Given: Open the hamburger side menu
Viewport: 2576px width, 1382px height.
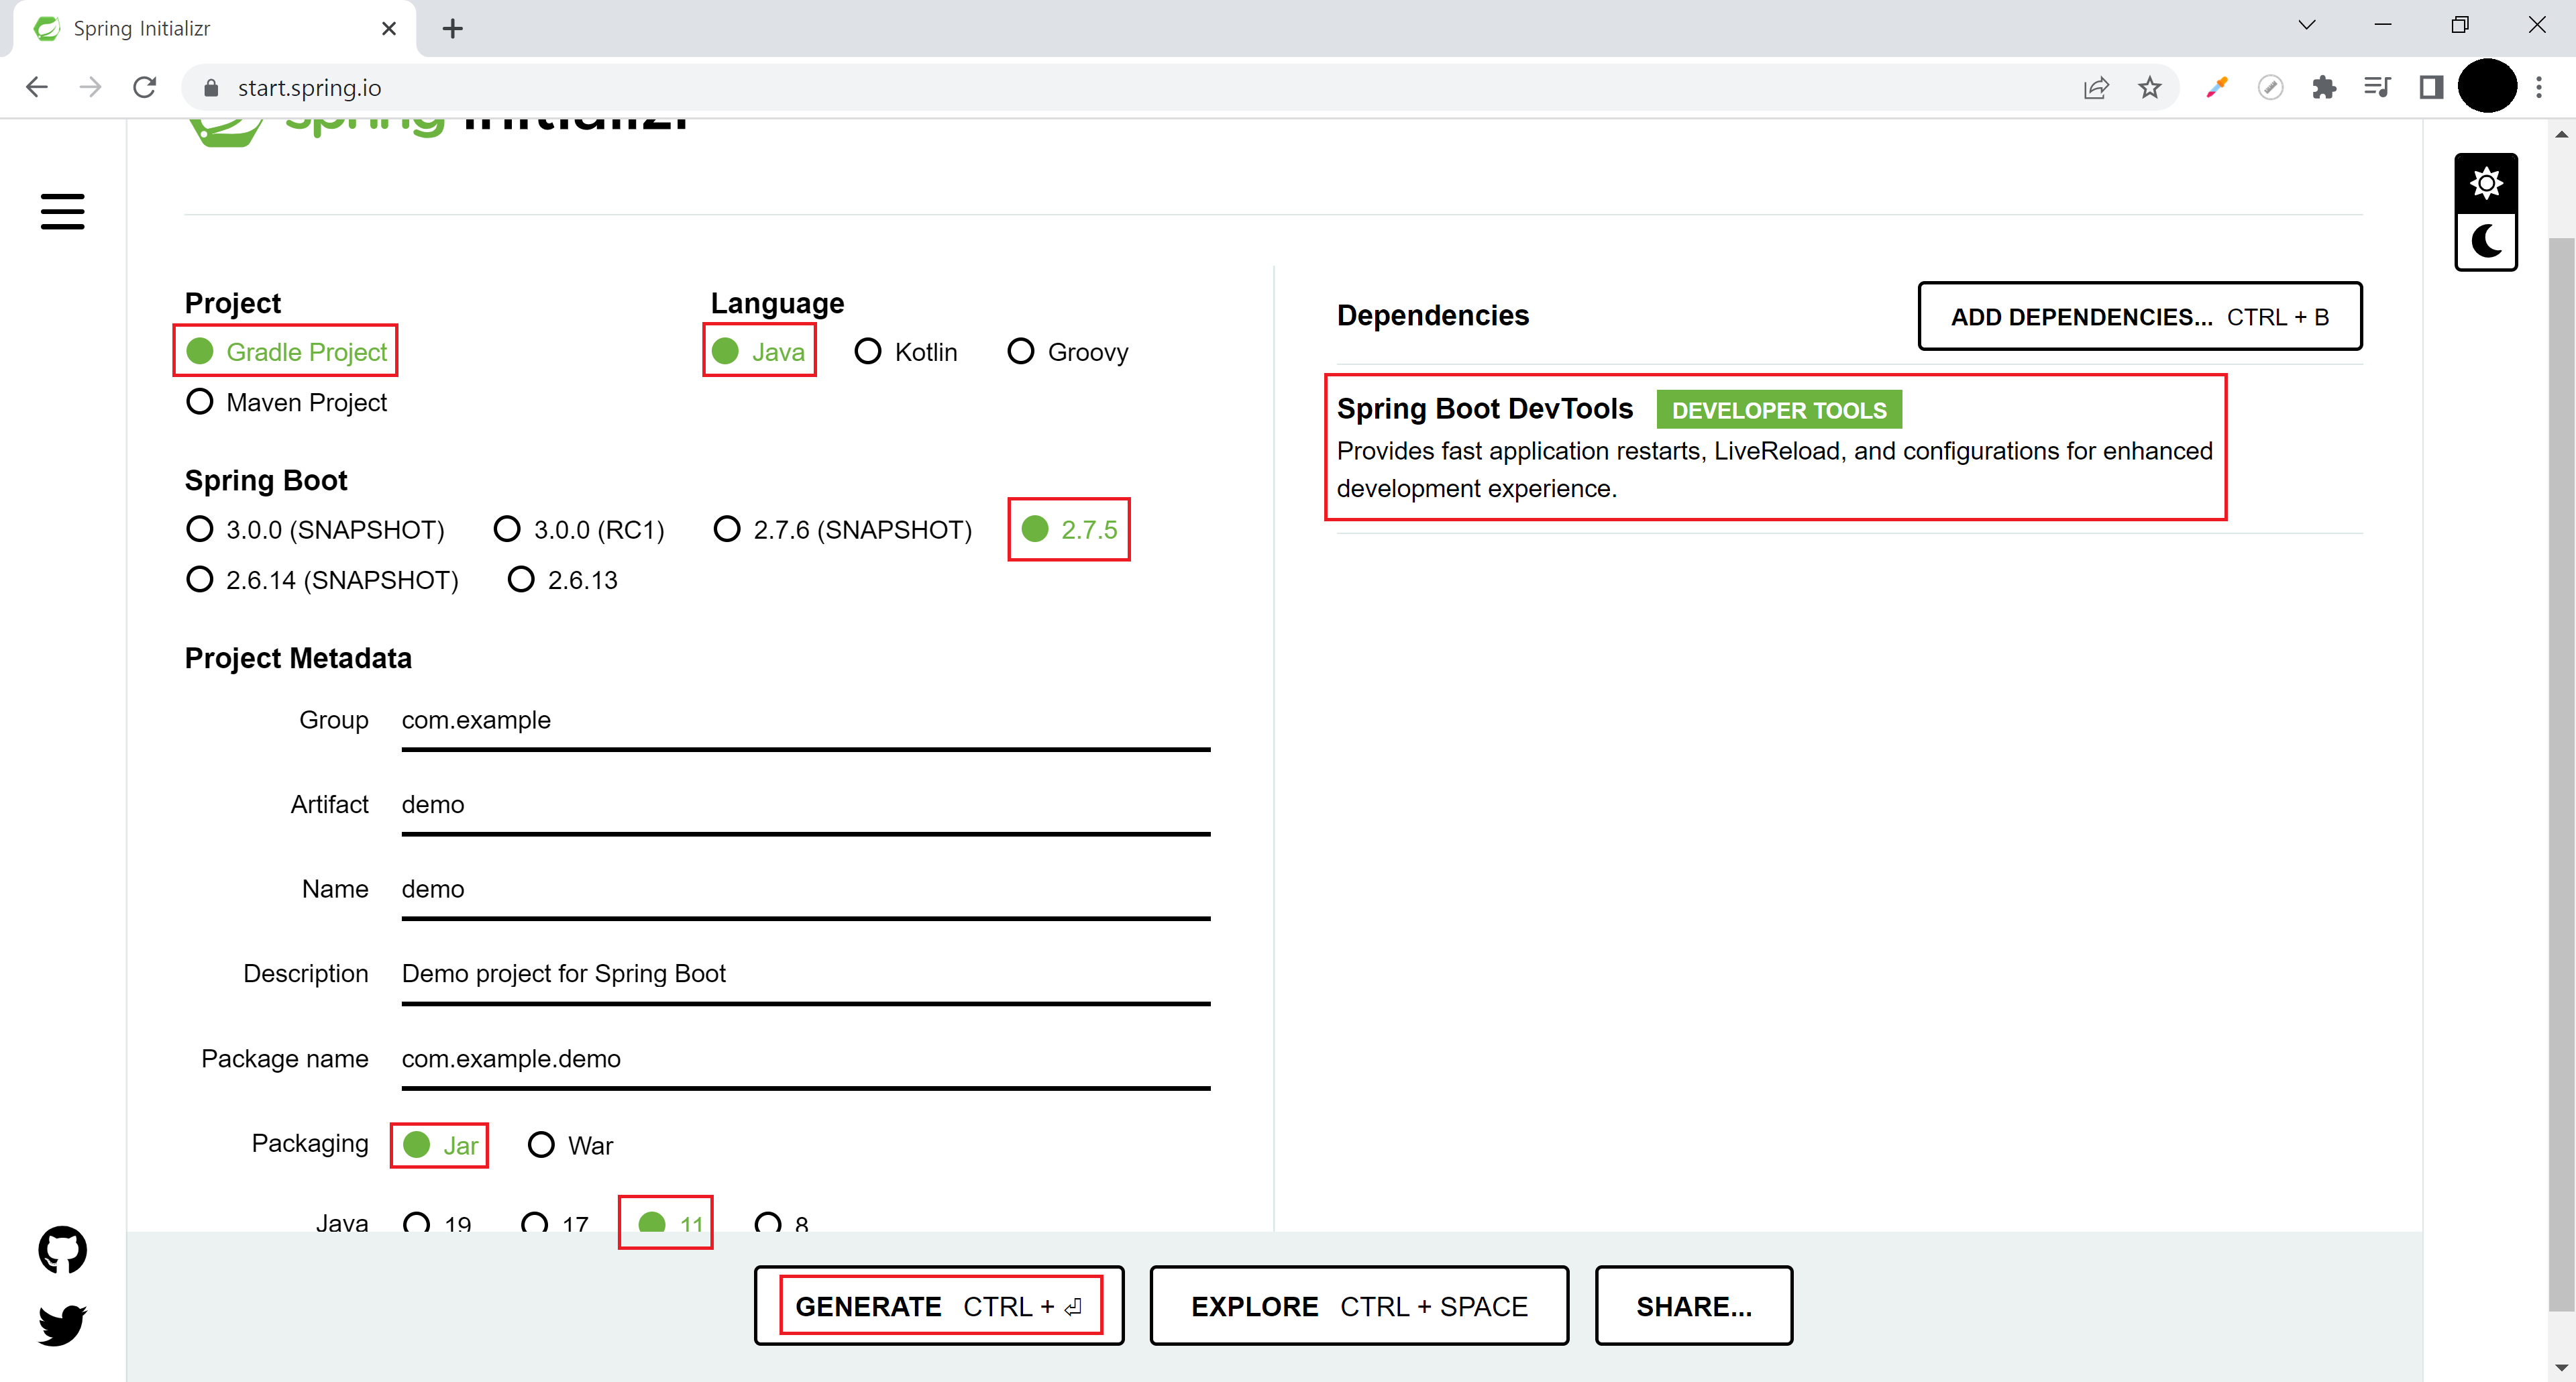Looking at the screenshot, I should 62,211.
